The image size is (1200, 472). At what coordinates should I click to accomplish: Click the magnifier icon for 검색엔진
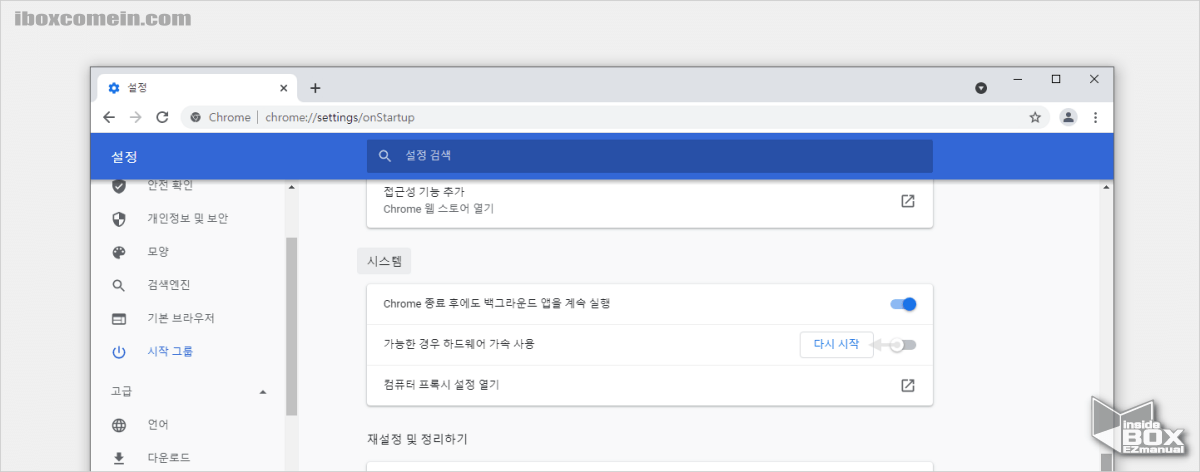(119, 285)
